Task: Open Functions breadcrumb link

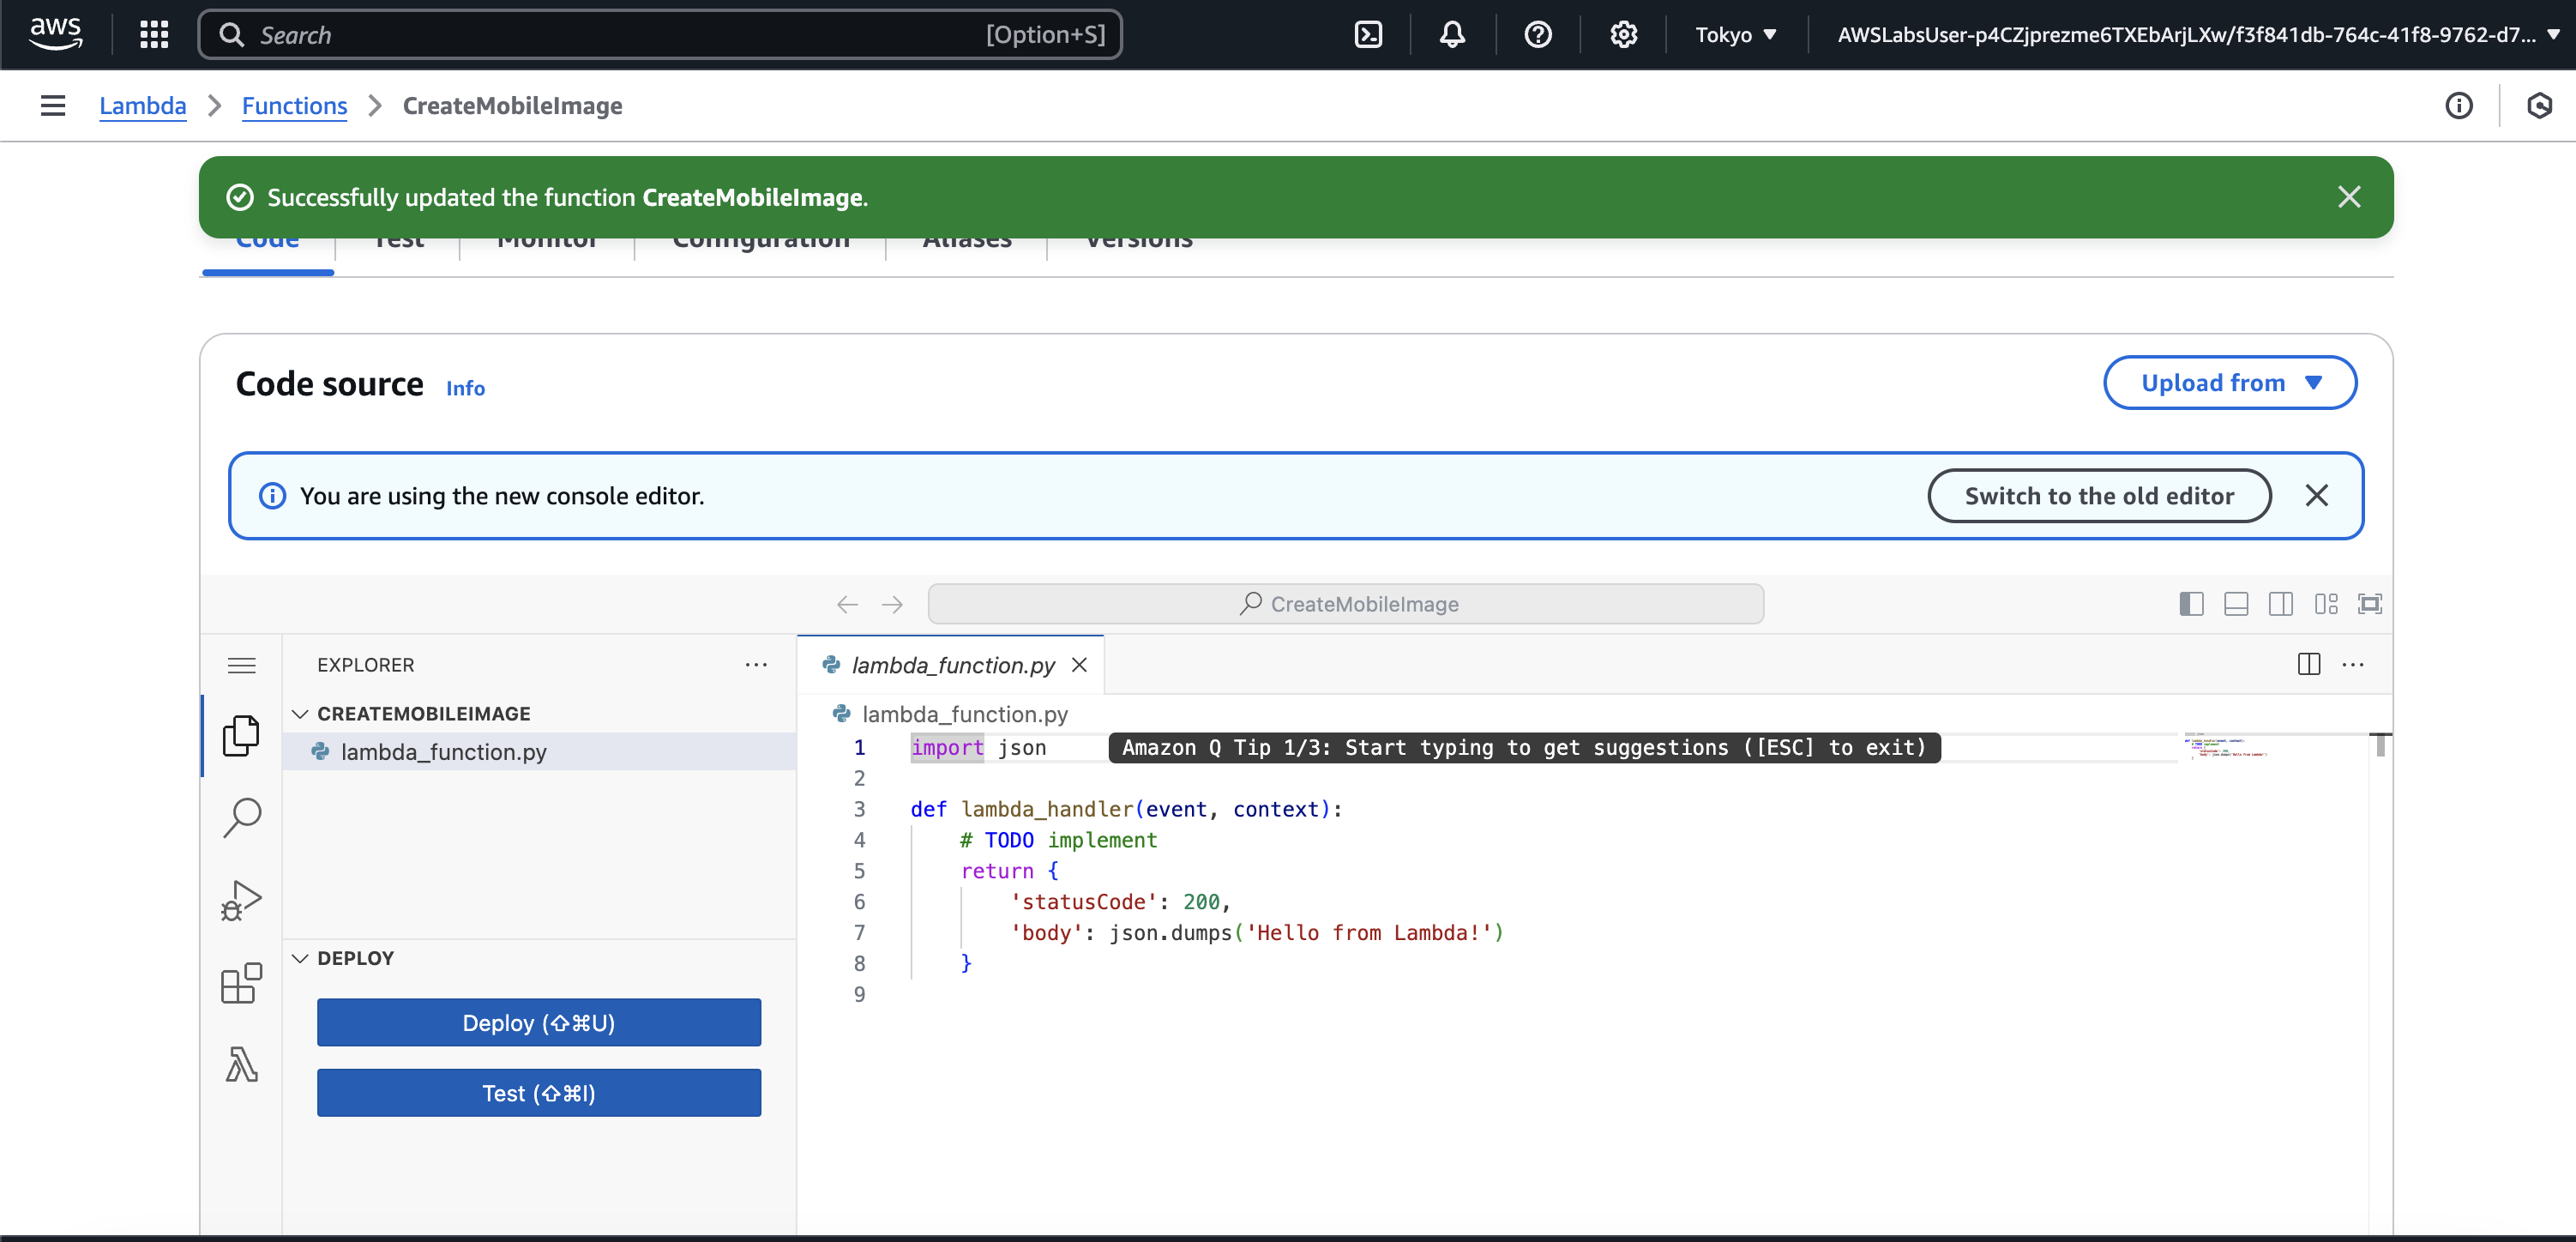Action: (294, 106)
